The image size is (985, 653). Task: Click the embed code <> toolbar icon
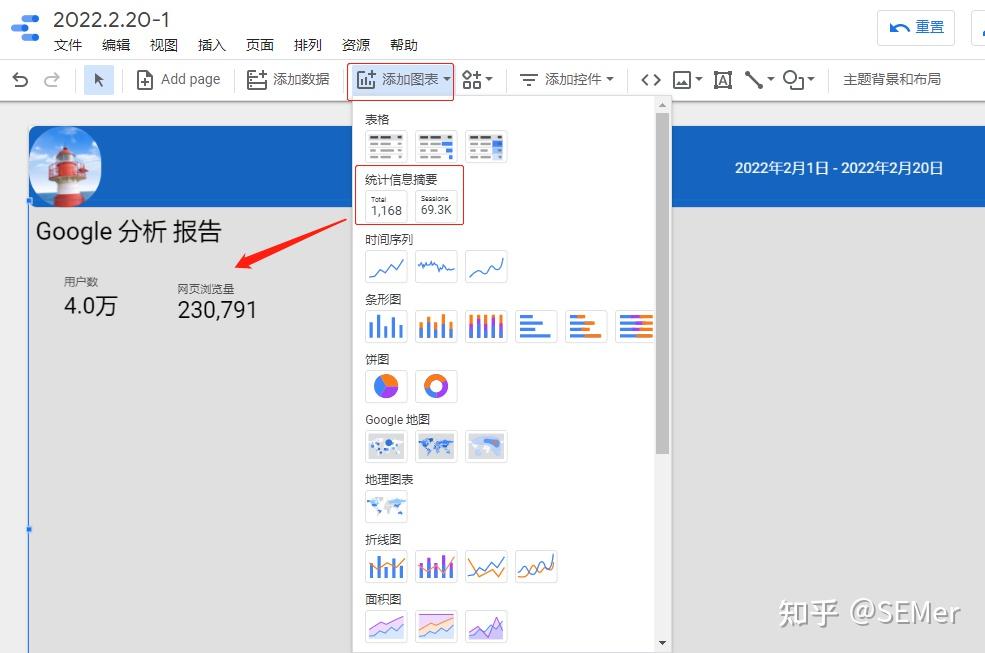(x=649, y=79)
